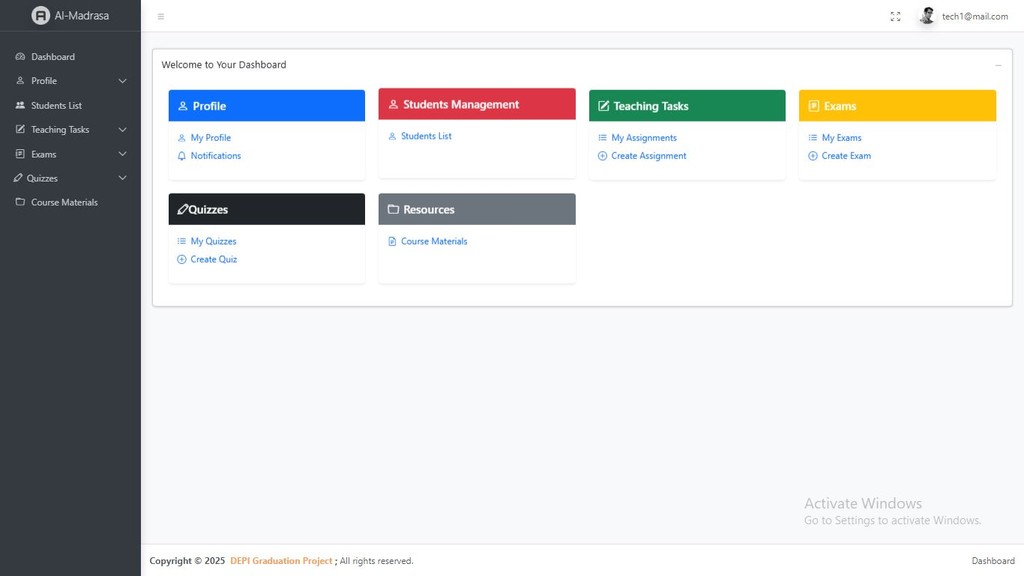Screen dimensions: 1024x576
Task: Open the My Assignments link
Action: (x=644, y=138)
